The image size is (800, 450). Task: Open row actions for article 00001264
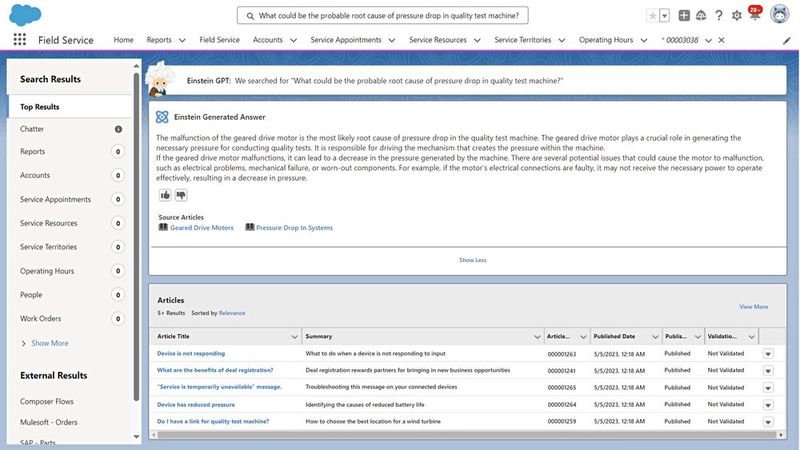point(768,405)
